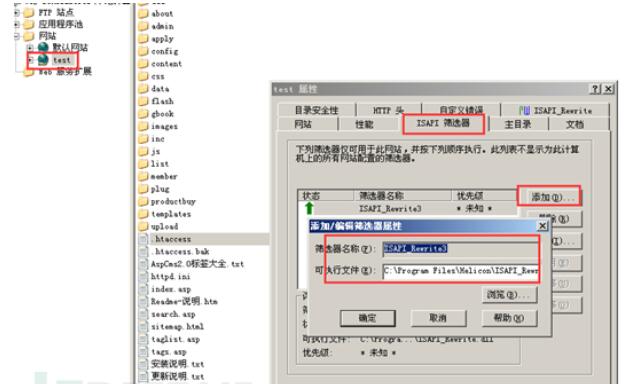Viewport: 628px width, 384px height.
Task: Click the 浏览 browse button
Action: coord(509,295)
